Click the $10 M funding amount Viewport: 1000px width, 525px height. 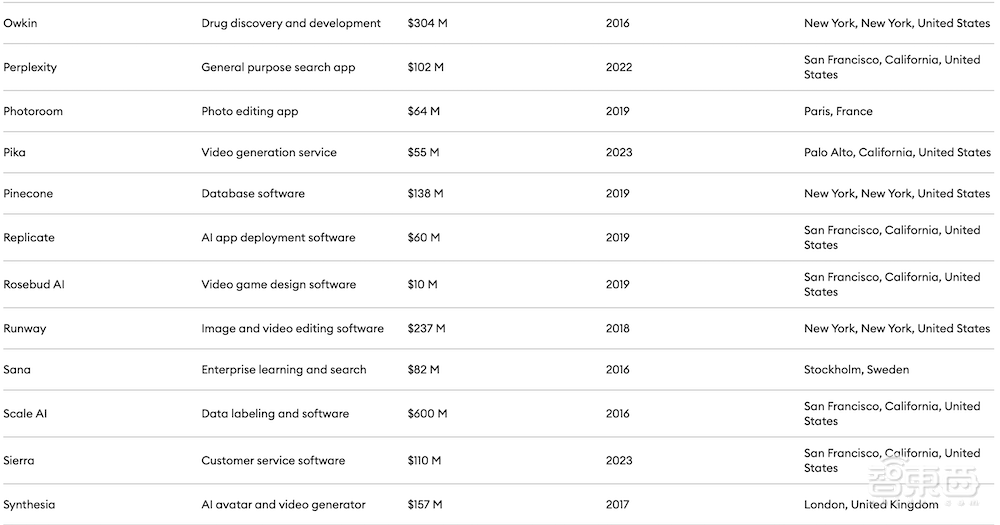point(422,284)
